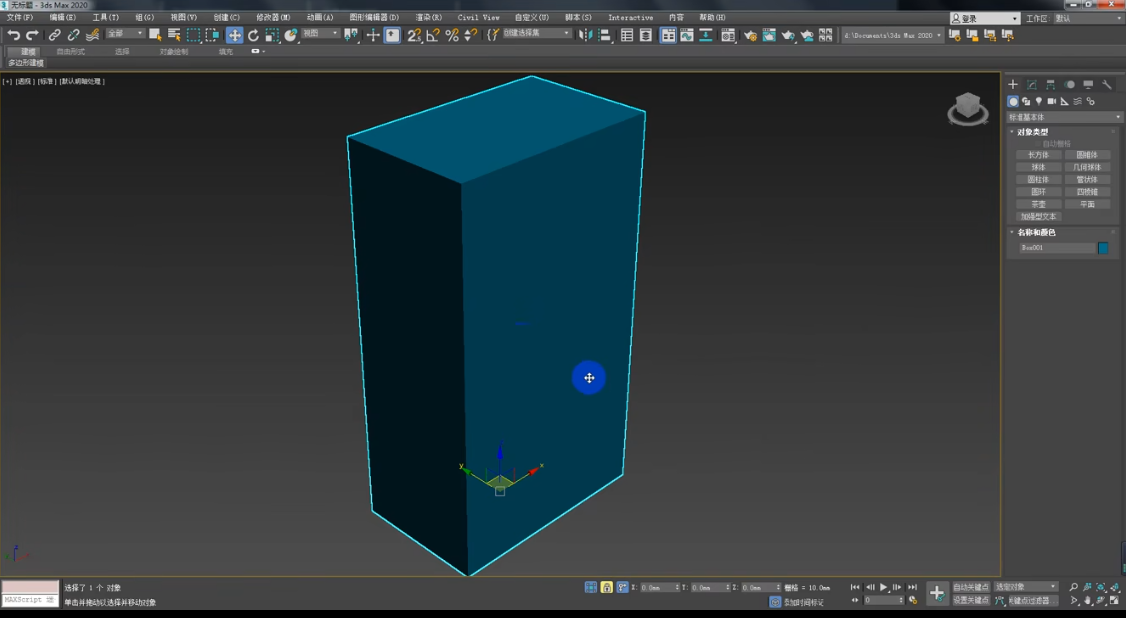Open the Civil View menu

click(x=478, y=17)
